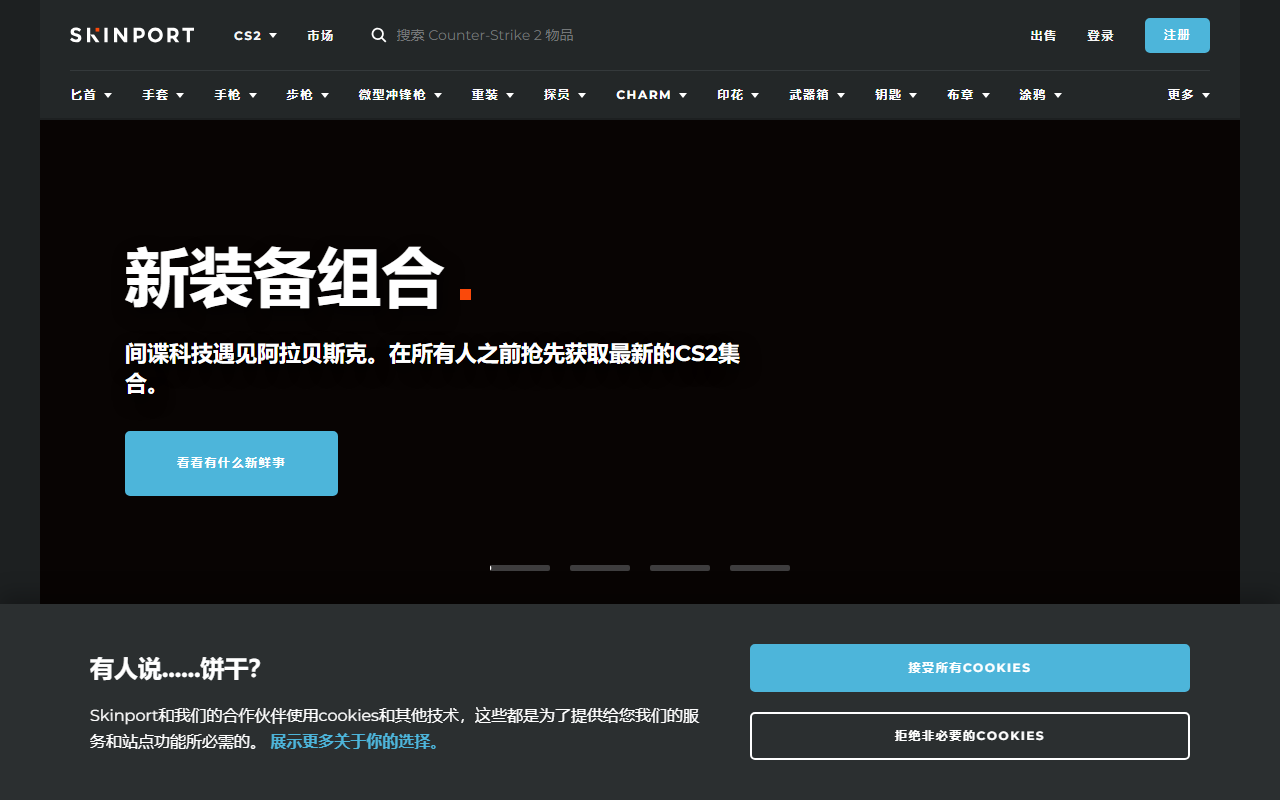Image resolution: width=1280 pixels, height=800 pixels.
Task: Open the 展示更多关于你的选择 link
Action: tap(355, 742)
